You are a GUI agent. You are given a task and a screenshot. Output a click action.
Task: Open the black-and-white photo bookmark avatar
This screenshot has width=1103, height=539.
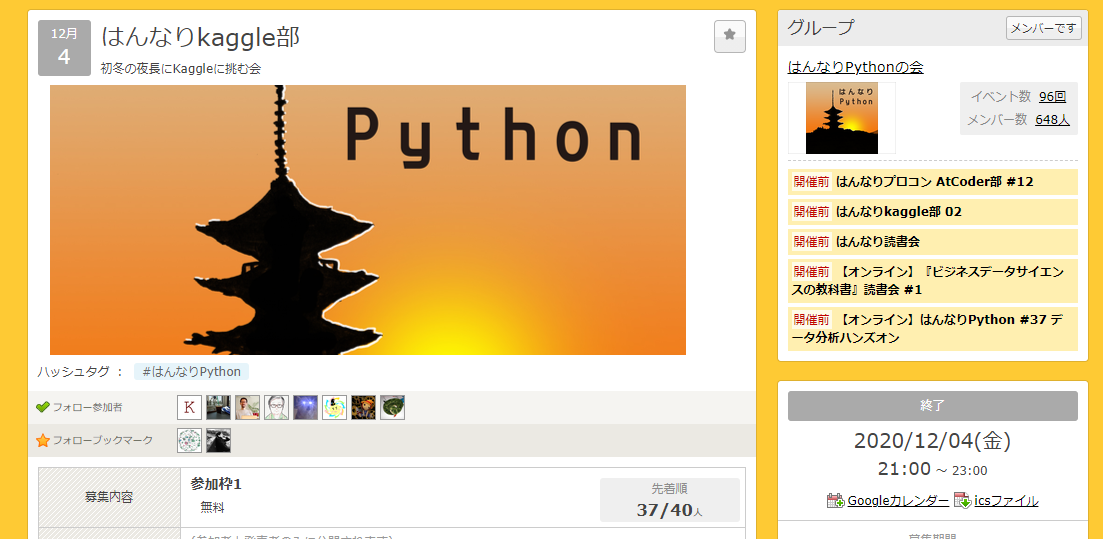[218, 440]
